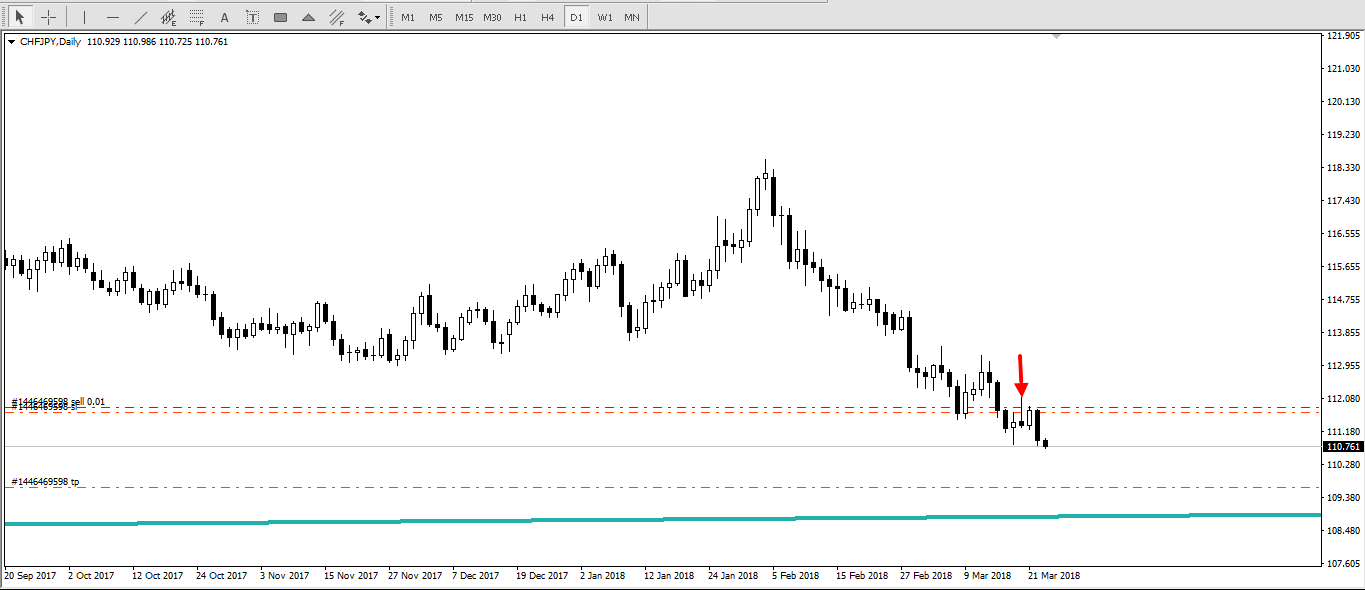Switch chart to M5 timeframe
The width and height of the screenshot is (1365, 590).
click(436, 17)
